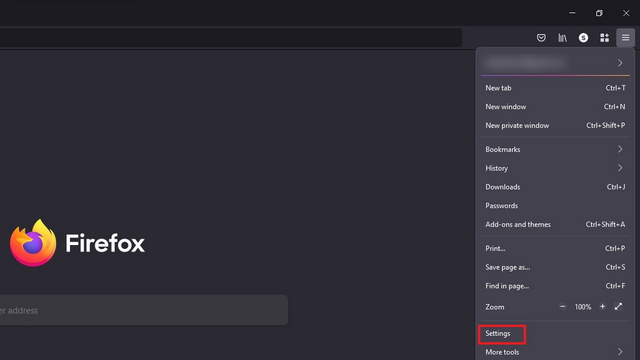Minimize the Firefox window
Screen dimensions: 640x360
tap(572, 13)
